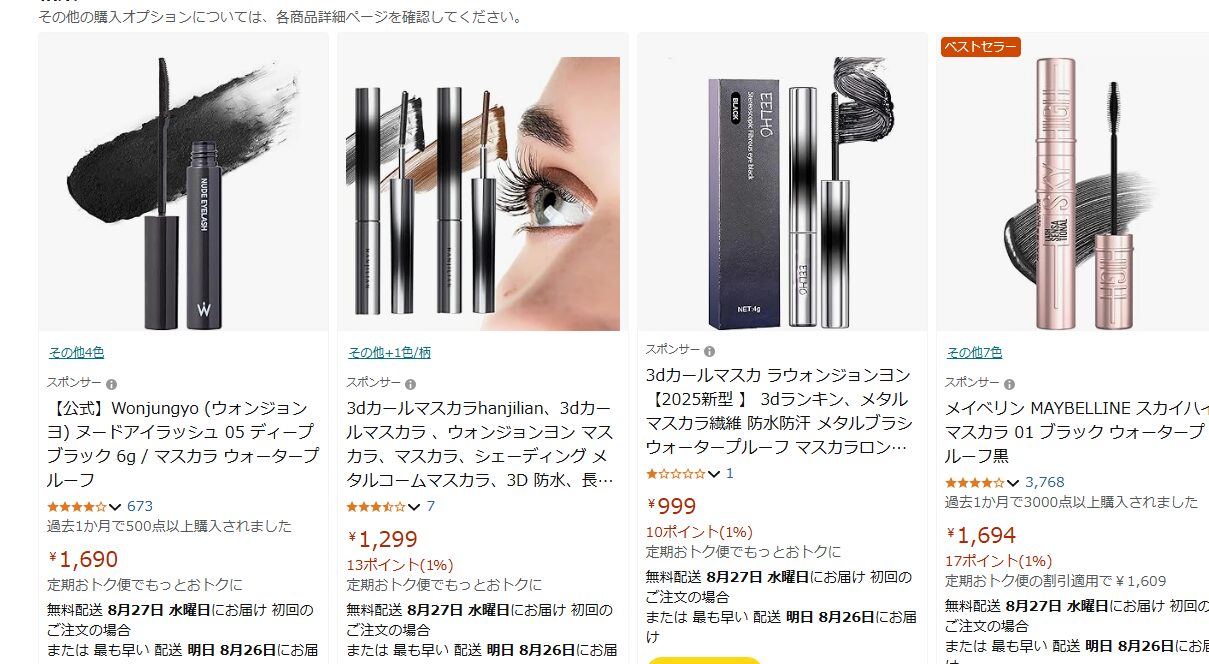Click sponsor info icon on Maybelline mascara
Viewport: 1209px width, 664px height.
click(x=1010, y=383)
